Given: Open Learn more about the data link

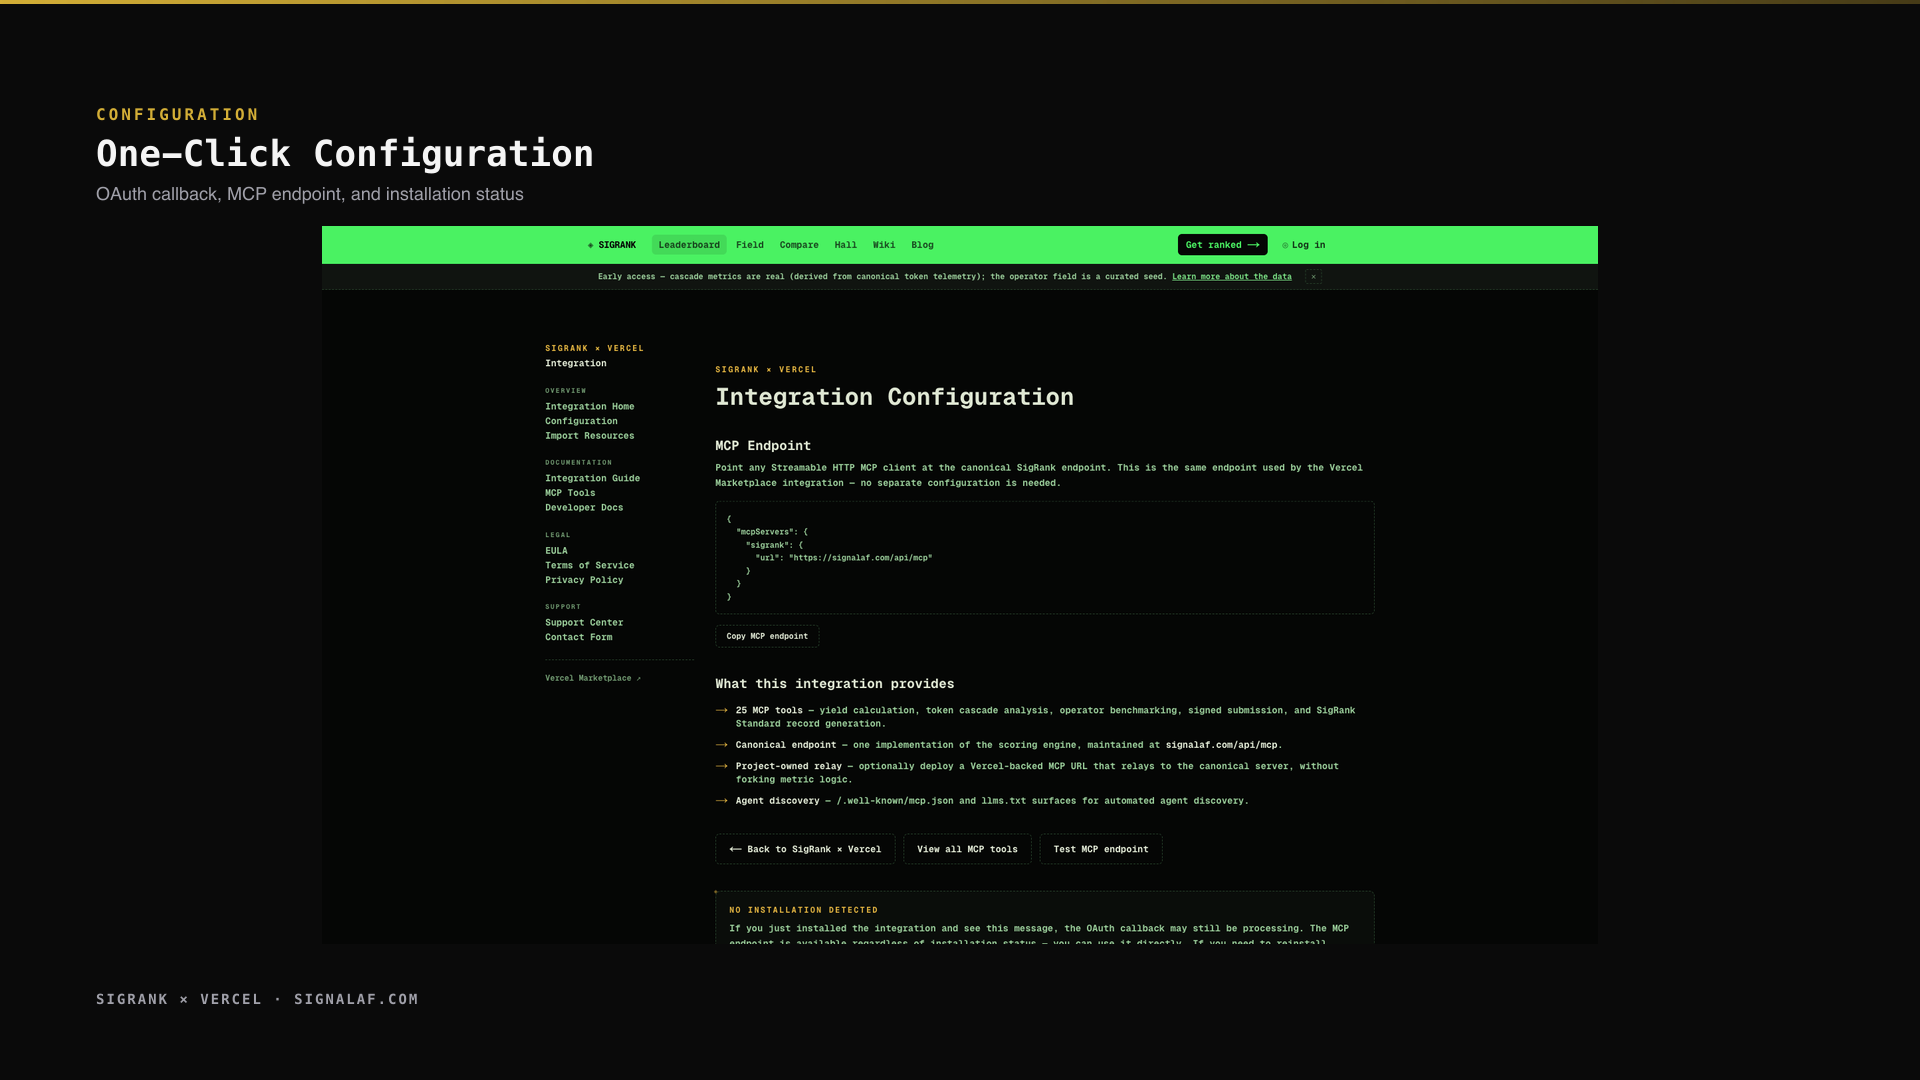Looking at the screenshot, I should [x=1231, y=277].
